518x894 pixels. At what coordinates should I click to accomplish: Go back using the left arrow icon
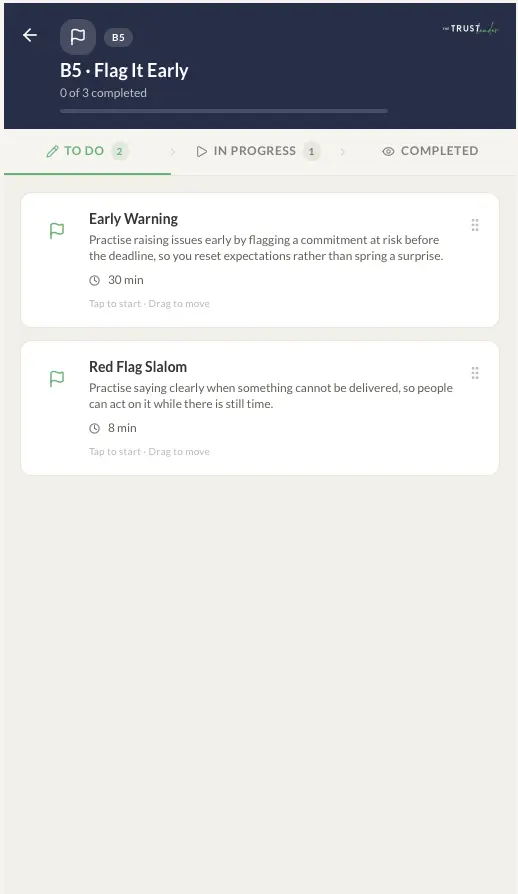click(x=30, y=35)
